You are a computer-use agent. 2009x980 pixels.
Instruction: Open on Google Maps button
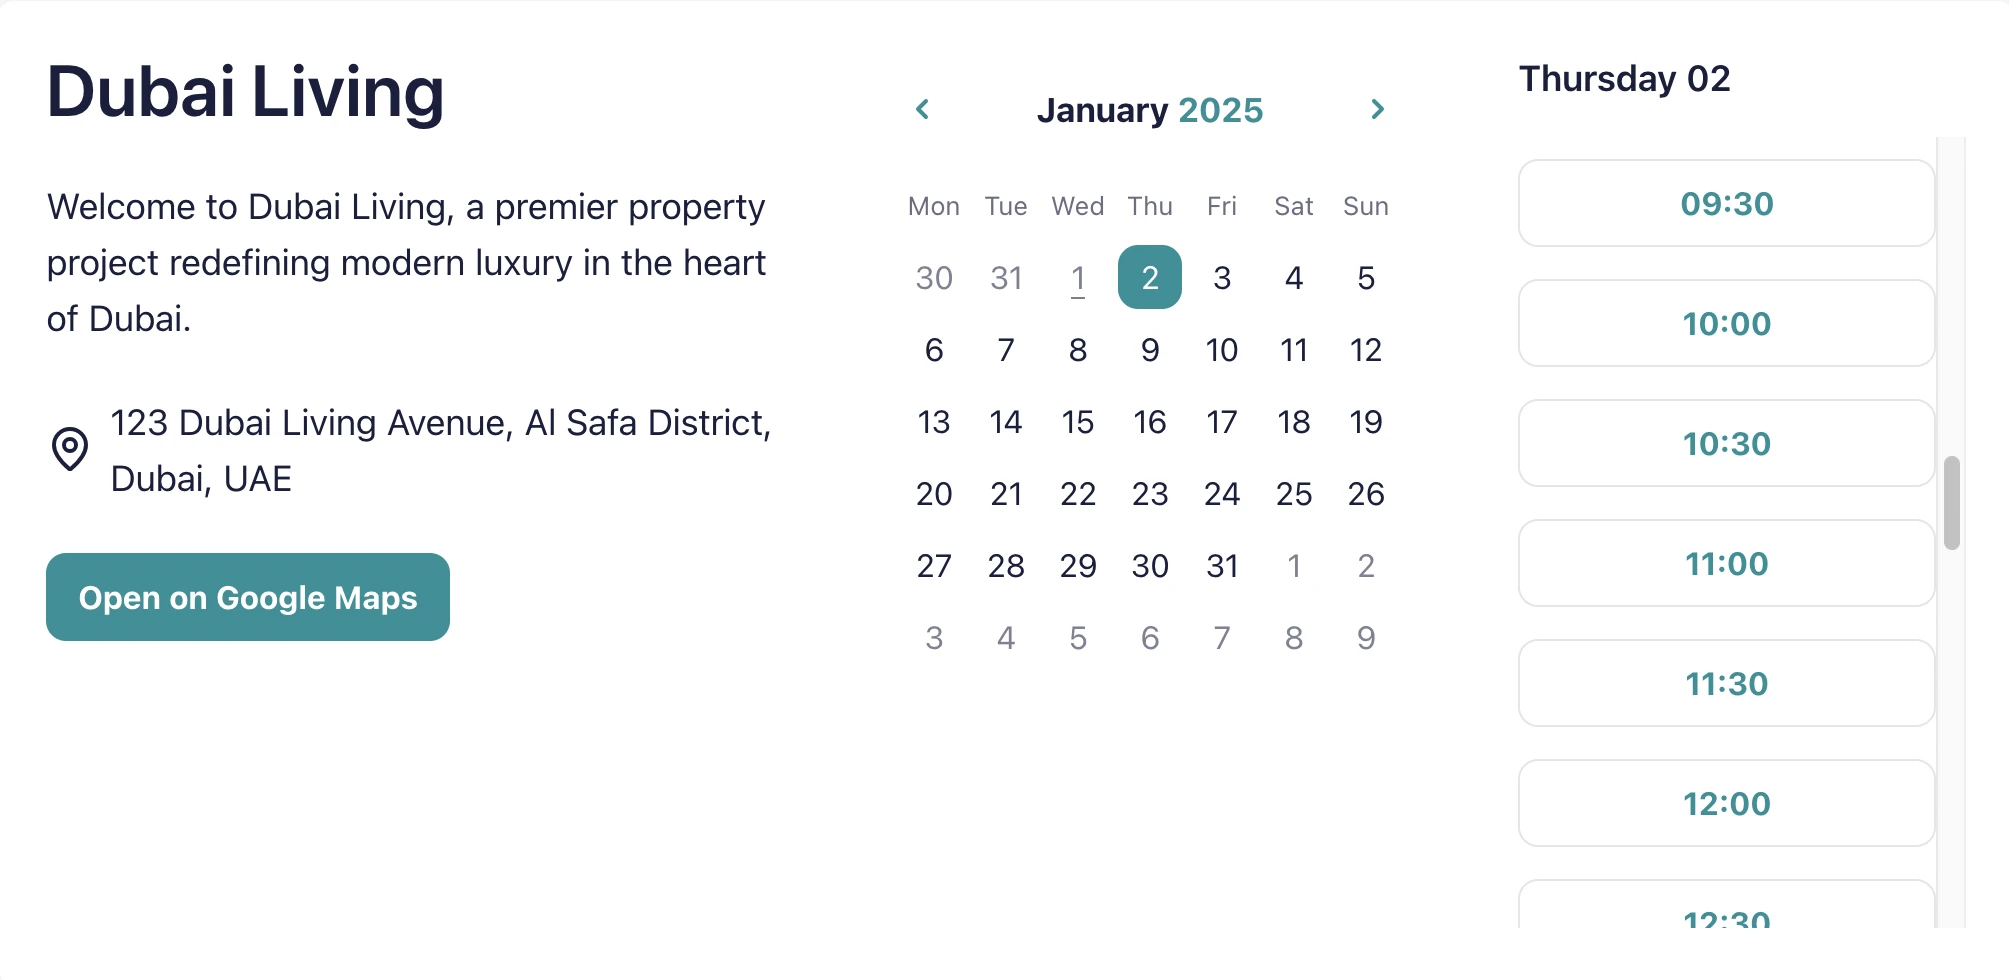tap(248, 597)
